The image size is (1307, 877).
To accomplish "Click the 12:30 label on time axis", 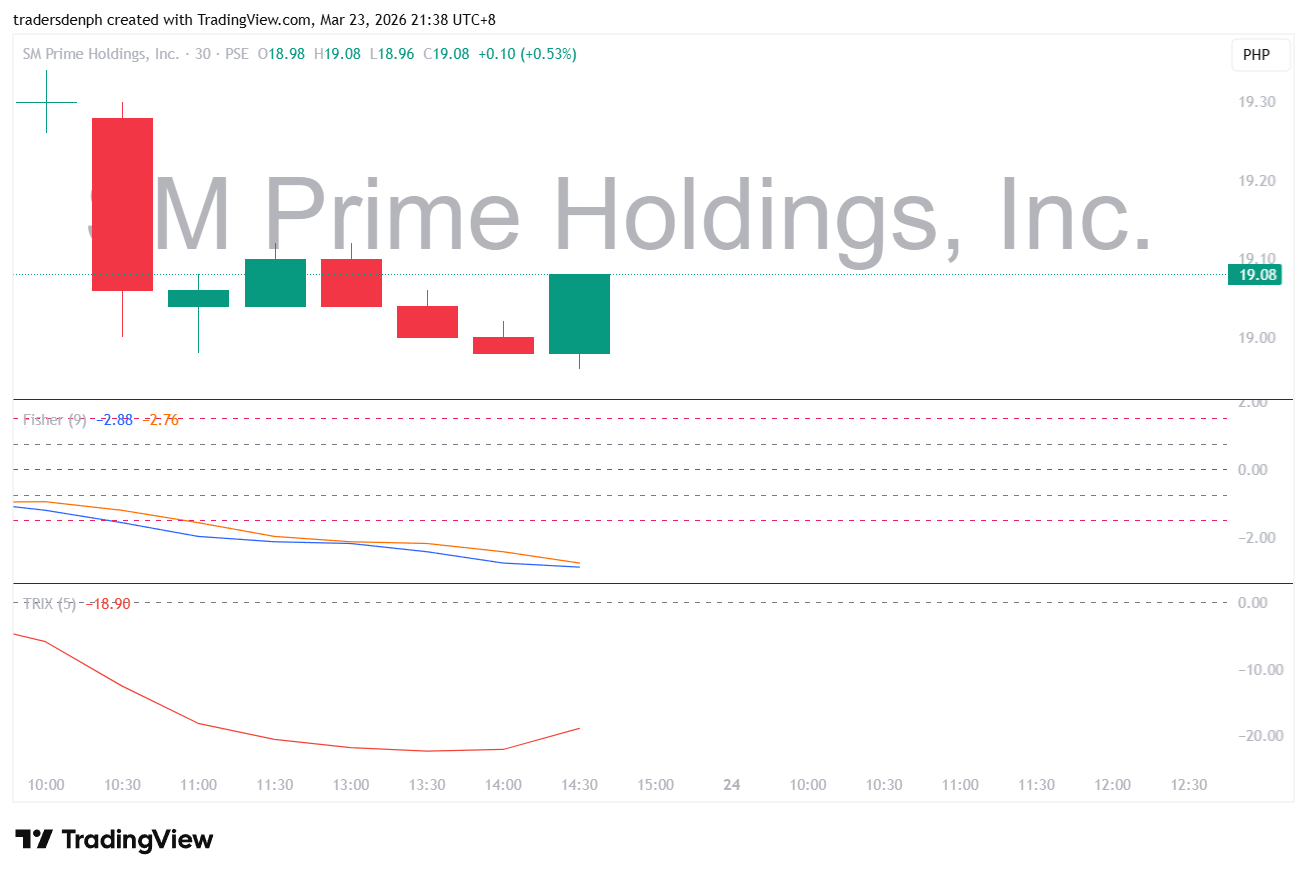I will [x=1188, y=785].
